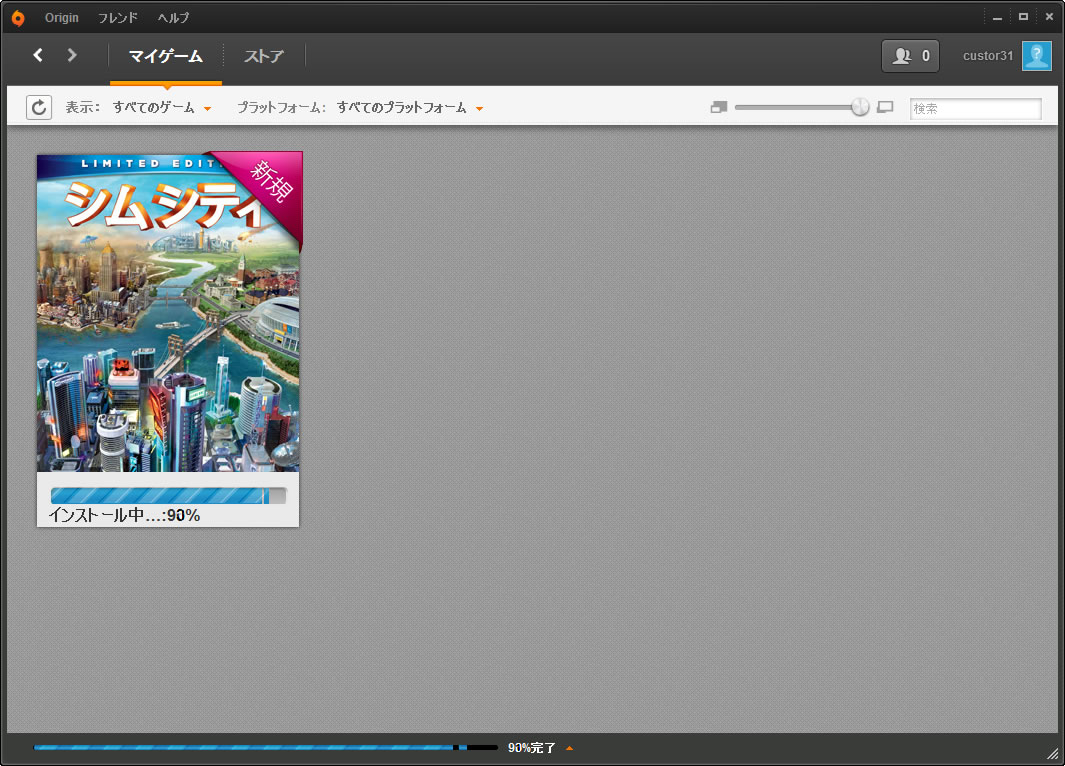
Task: Click the インストール中...:90% status text
Action: (124, 515)
